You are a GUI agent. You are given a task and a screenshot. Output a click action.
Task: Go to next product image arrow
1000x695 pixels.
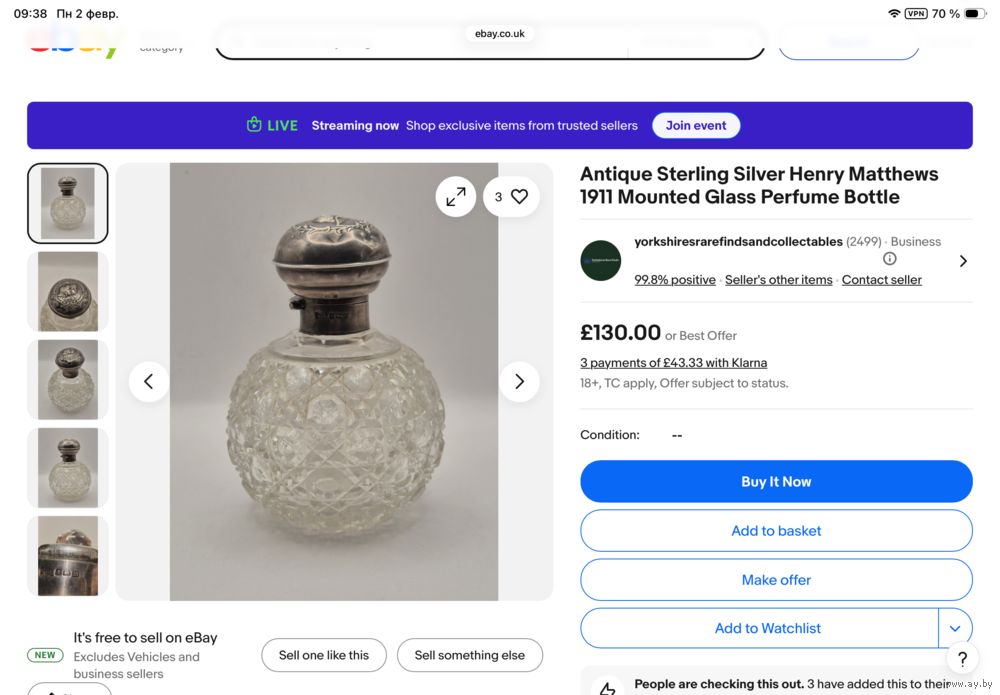point(519,381)
